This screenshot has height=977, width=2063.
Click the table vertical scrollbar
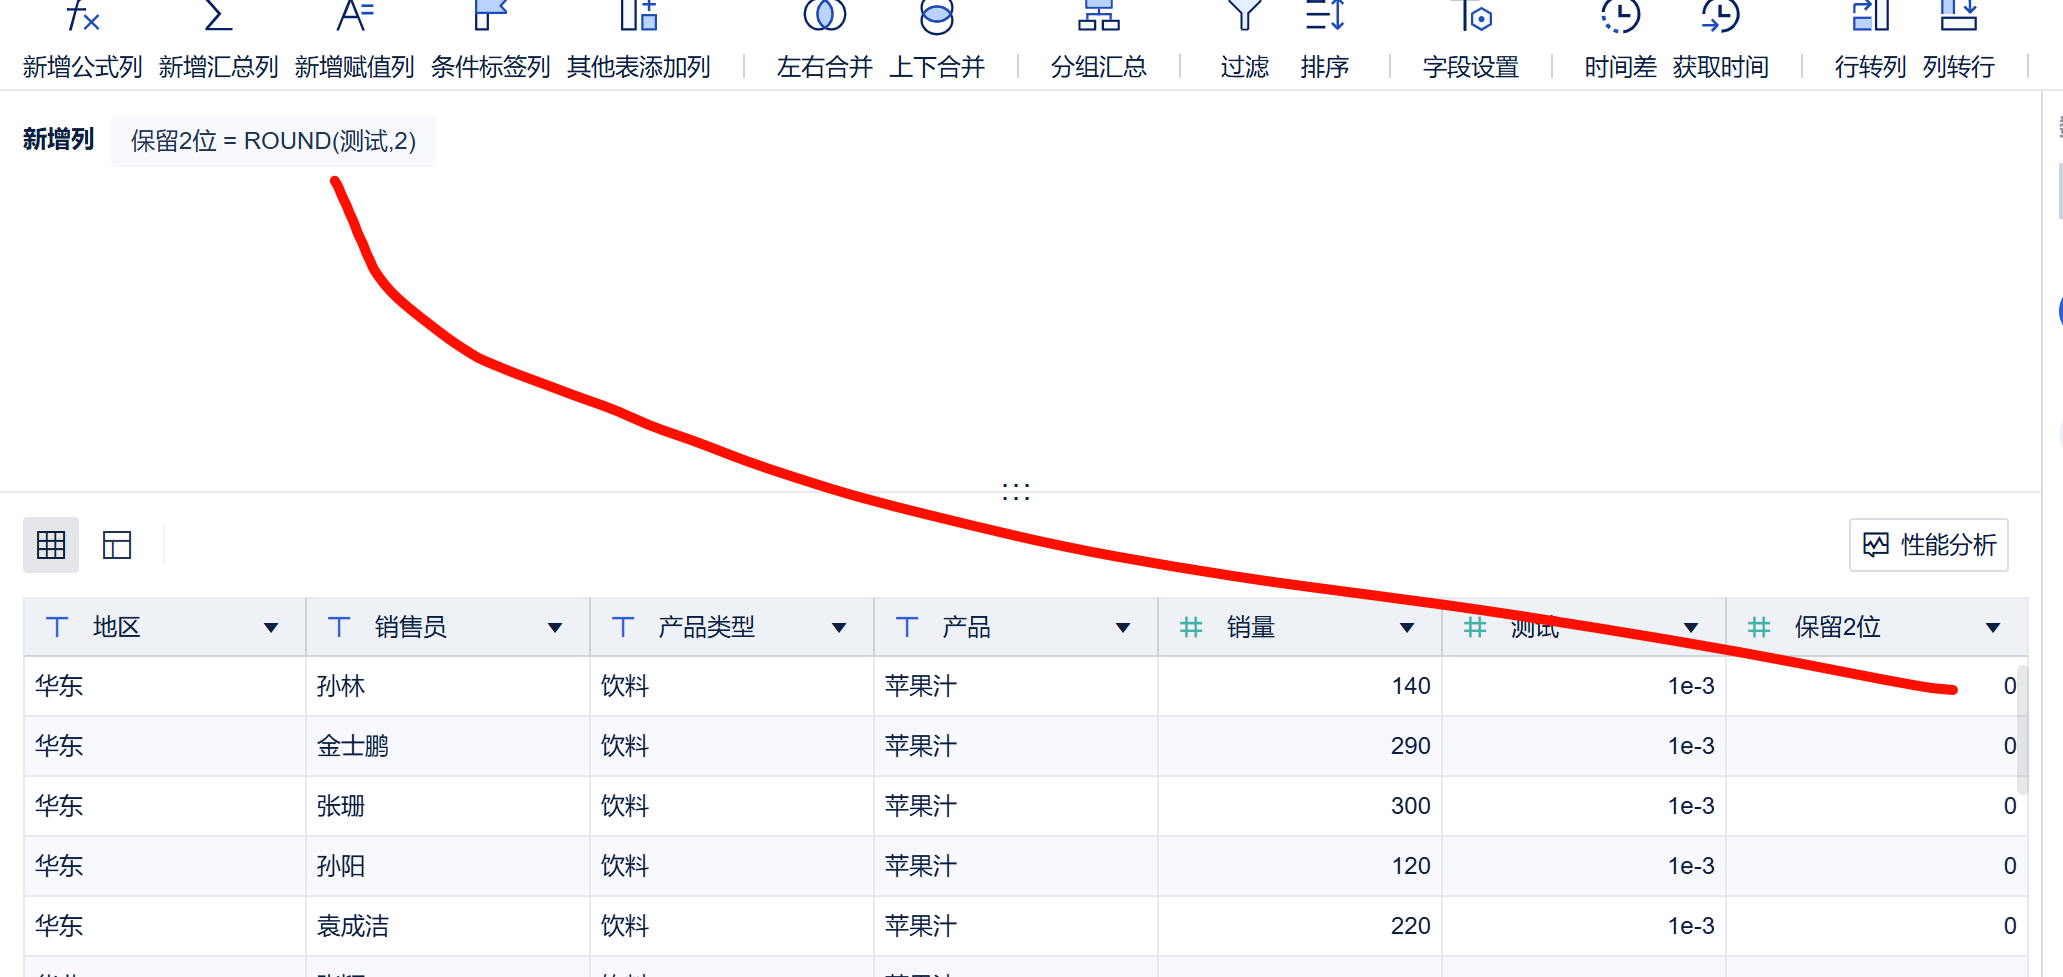tap(2022, 730)
